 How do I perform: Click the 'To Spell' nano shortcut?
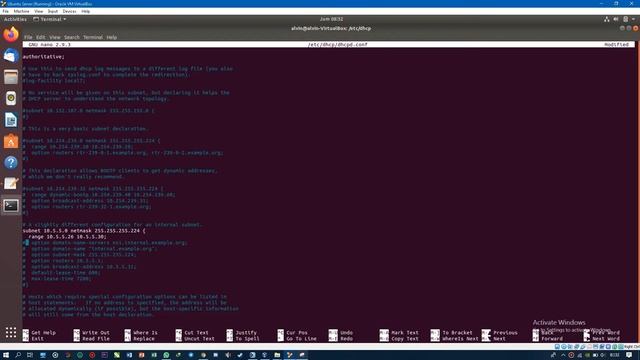243,339
